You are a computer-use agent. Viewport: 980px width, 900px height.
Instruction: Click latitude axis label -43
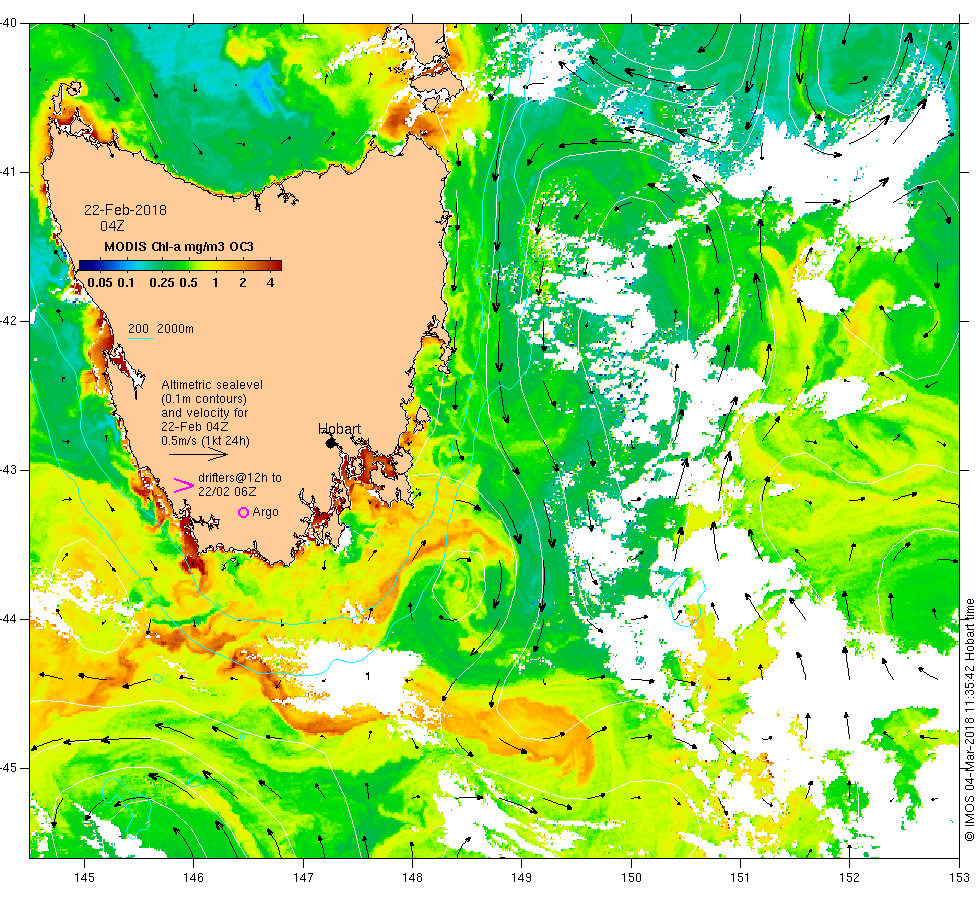(x=9, y=470)
